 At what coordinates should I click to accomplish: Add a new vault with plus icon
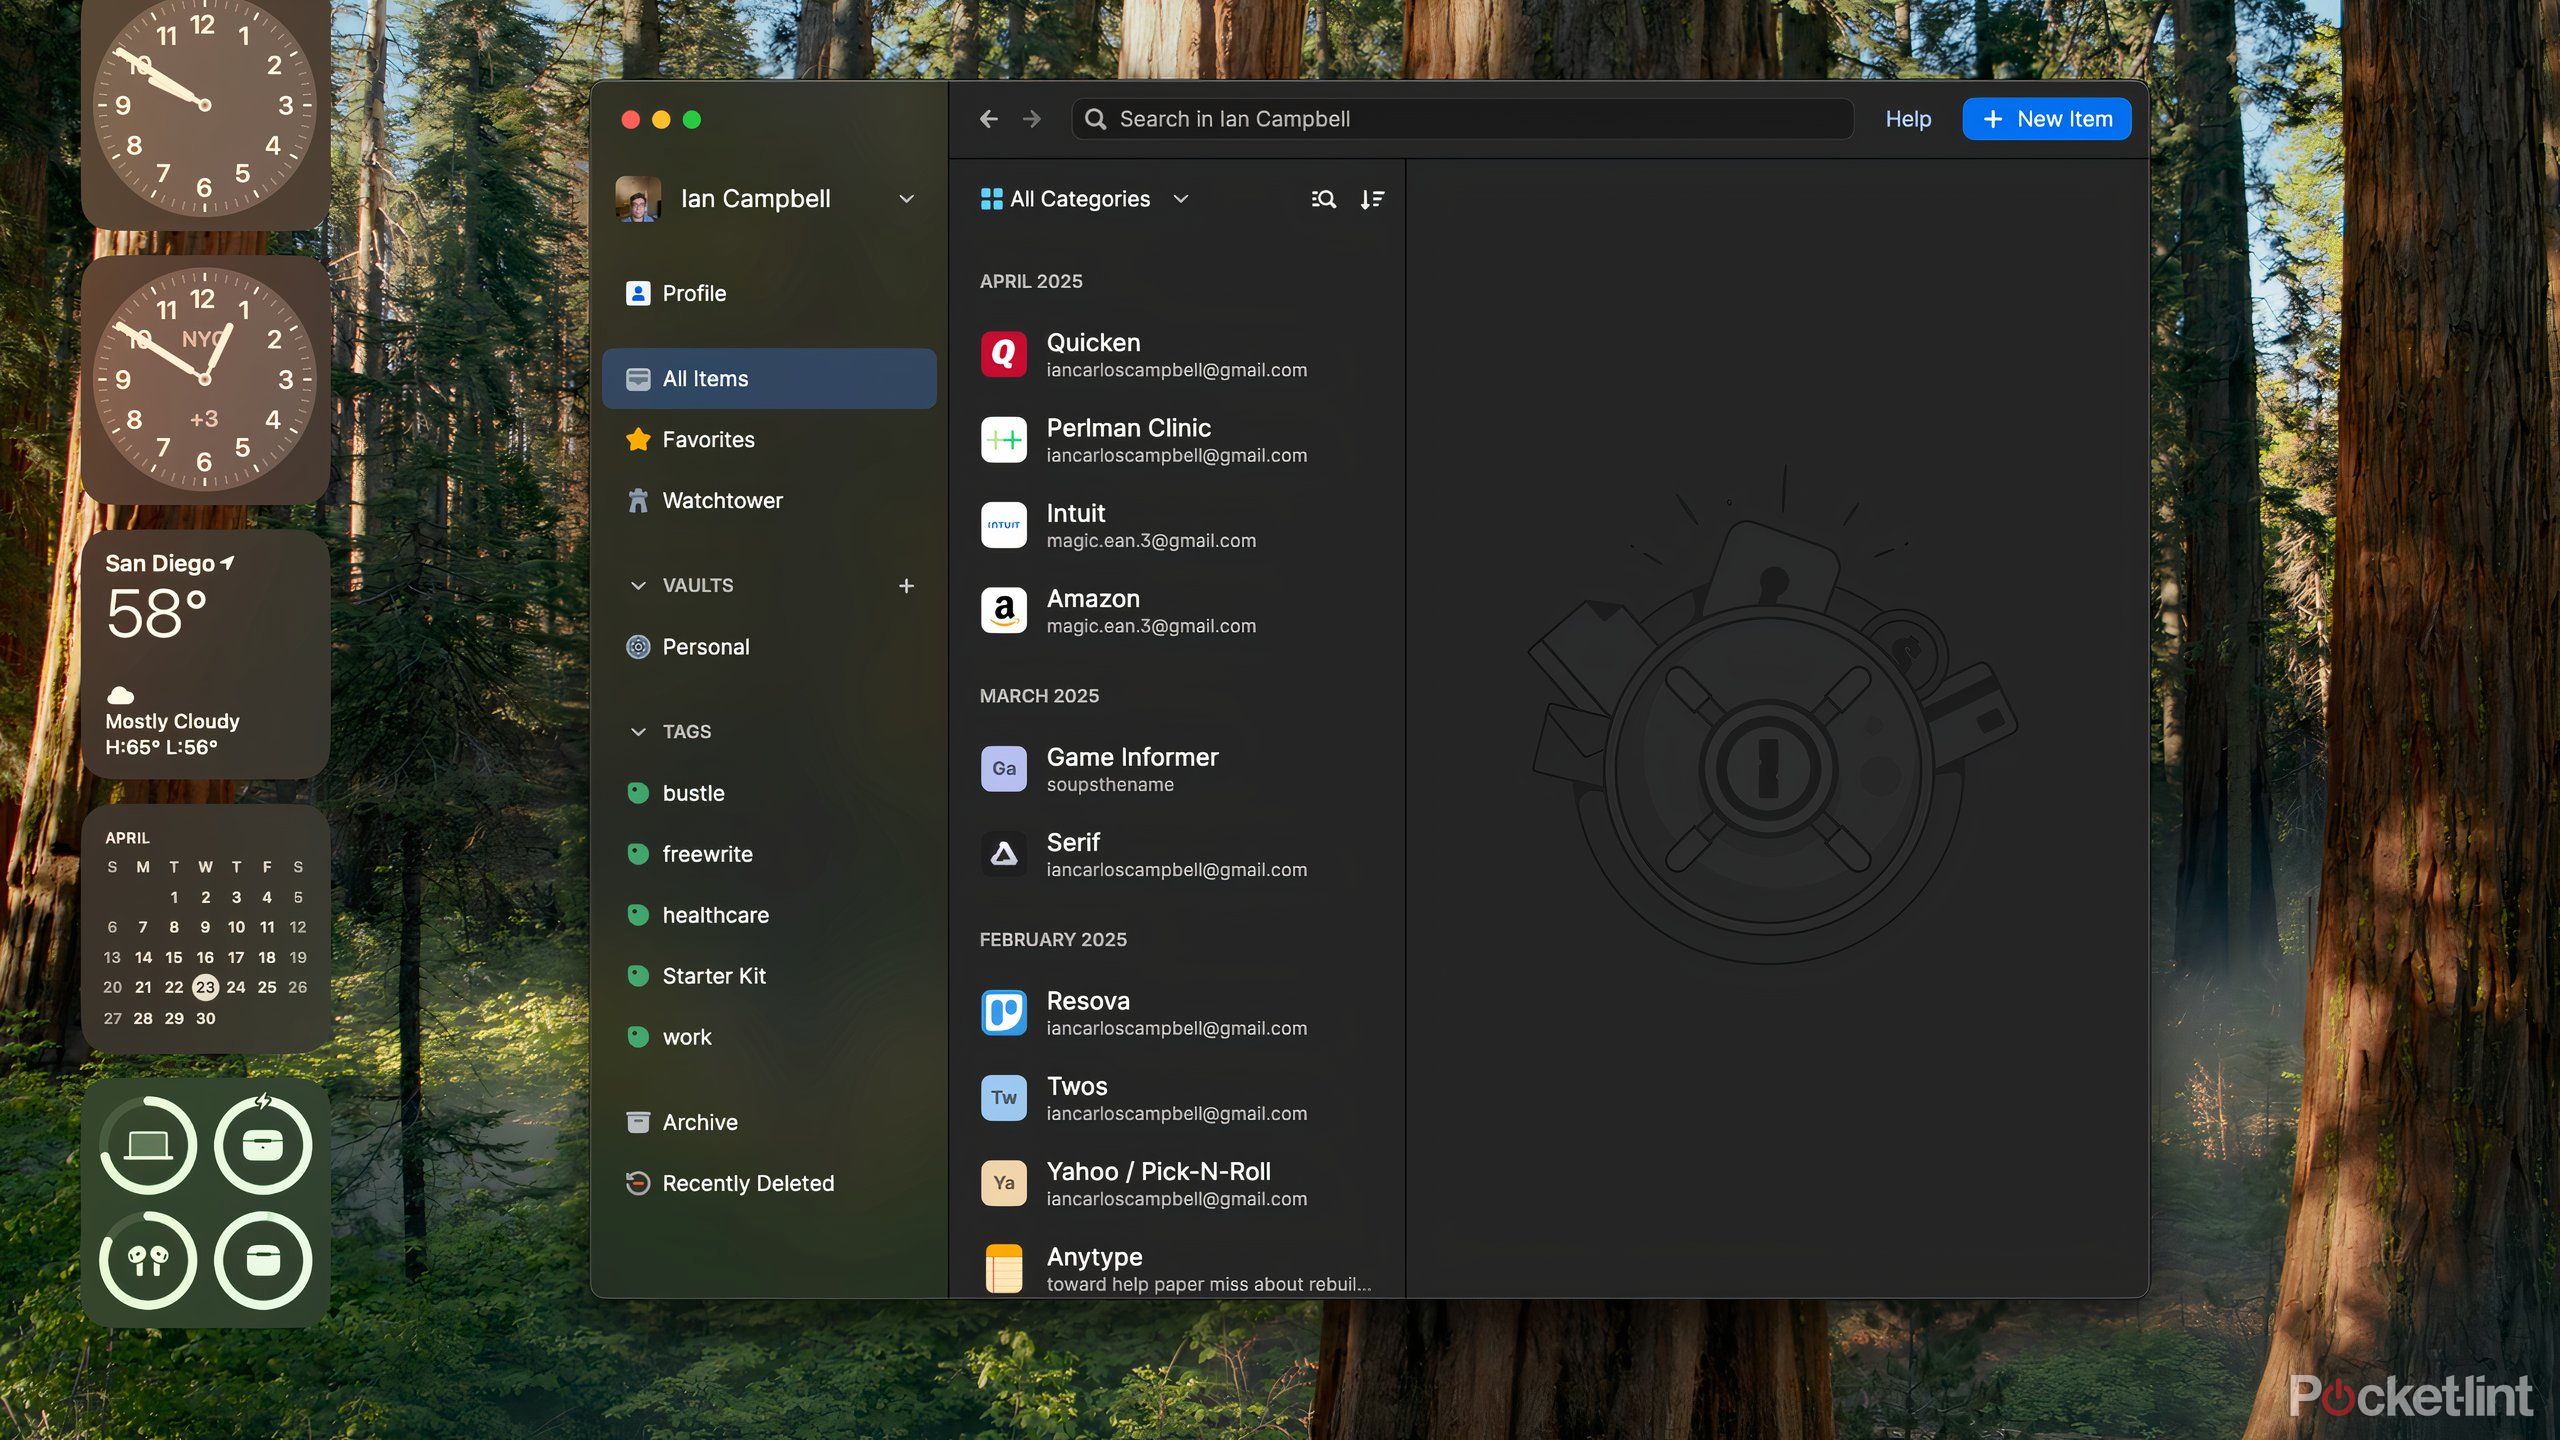point(906,586)
